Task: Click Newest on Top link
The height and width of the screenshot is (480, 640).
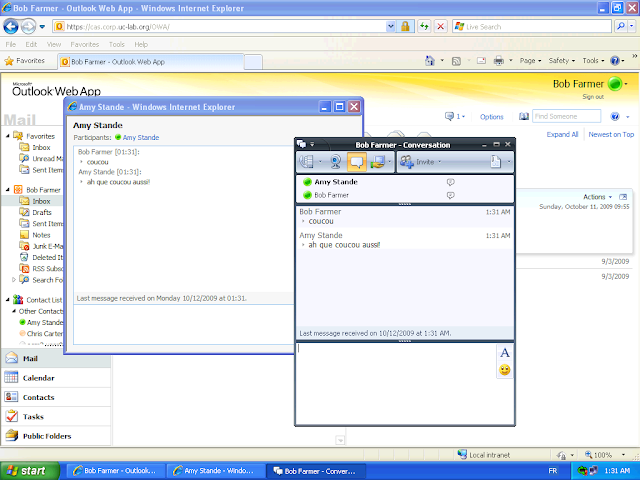Action: (611, 134)
